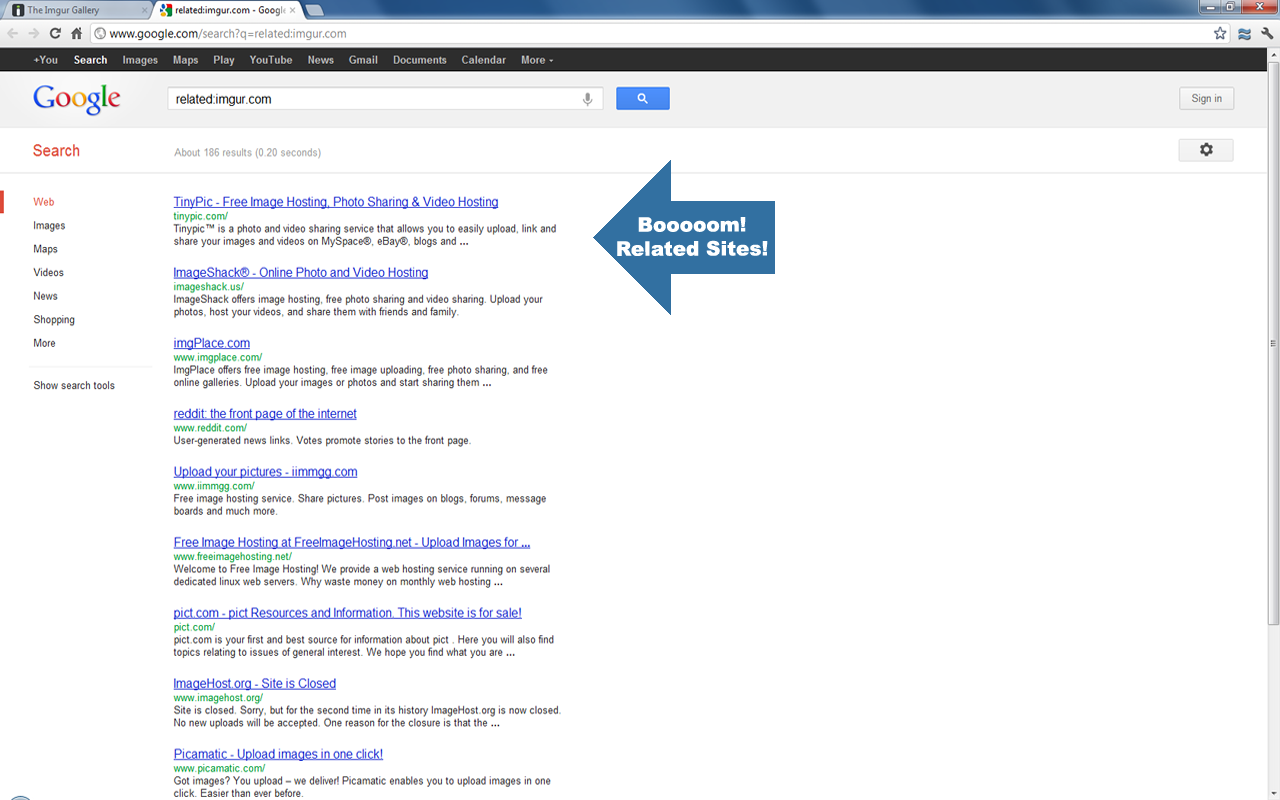Viewport: 1280px width, 800px height.
Task: Close the related:imgur.com tab
Action: click(293, 10)
